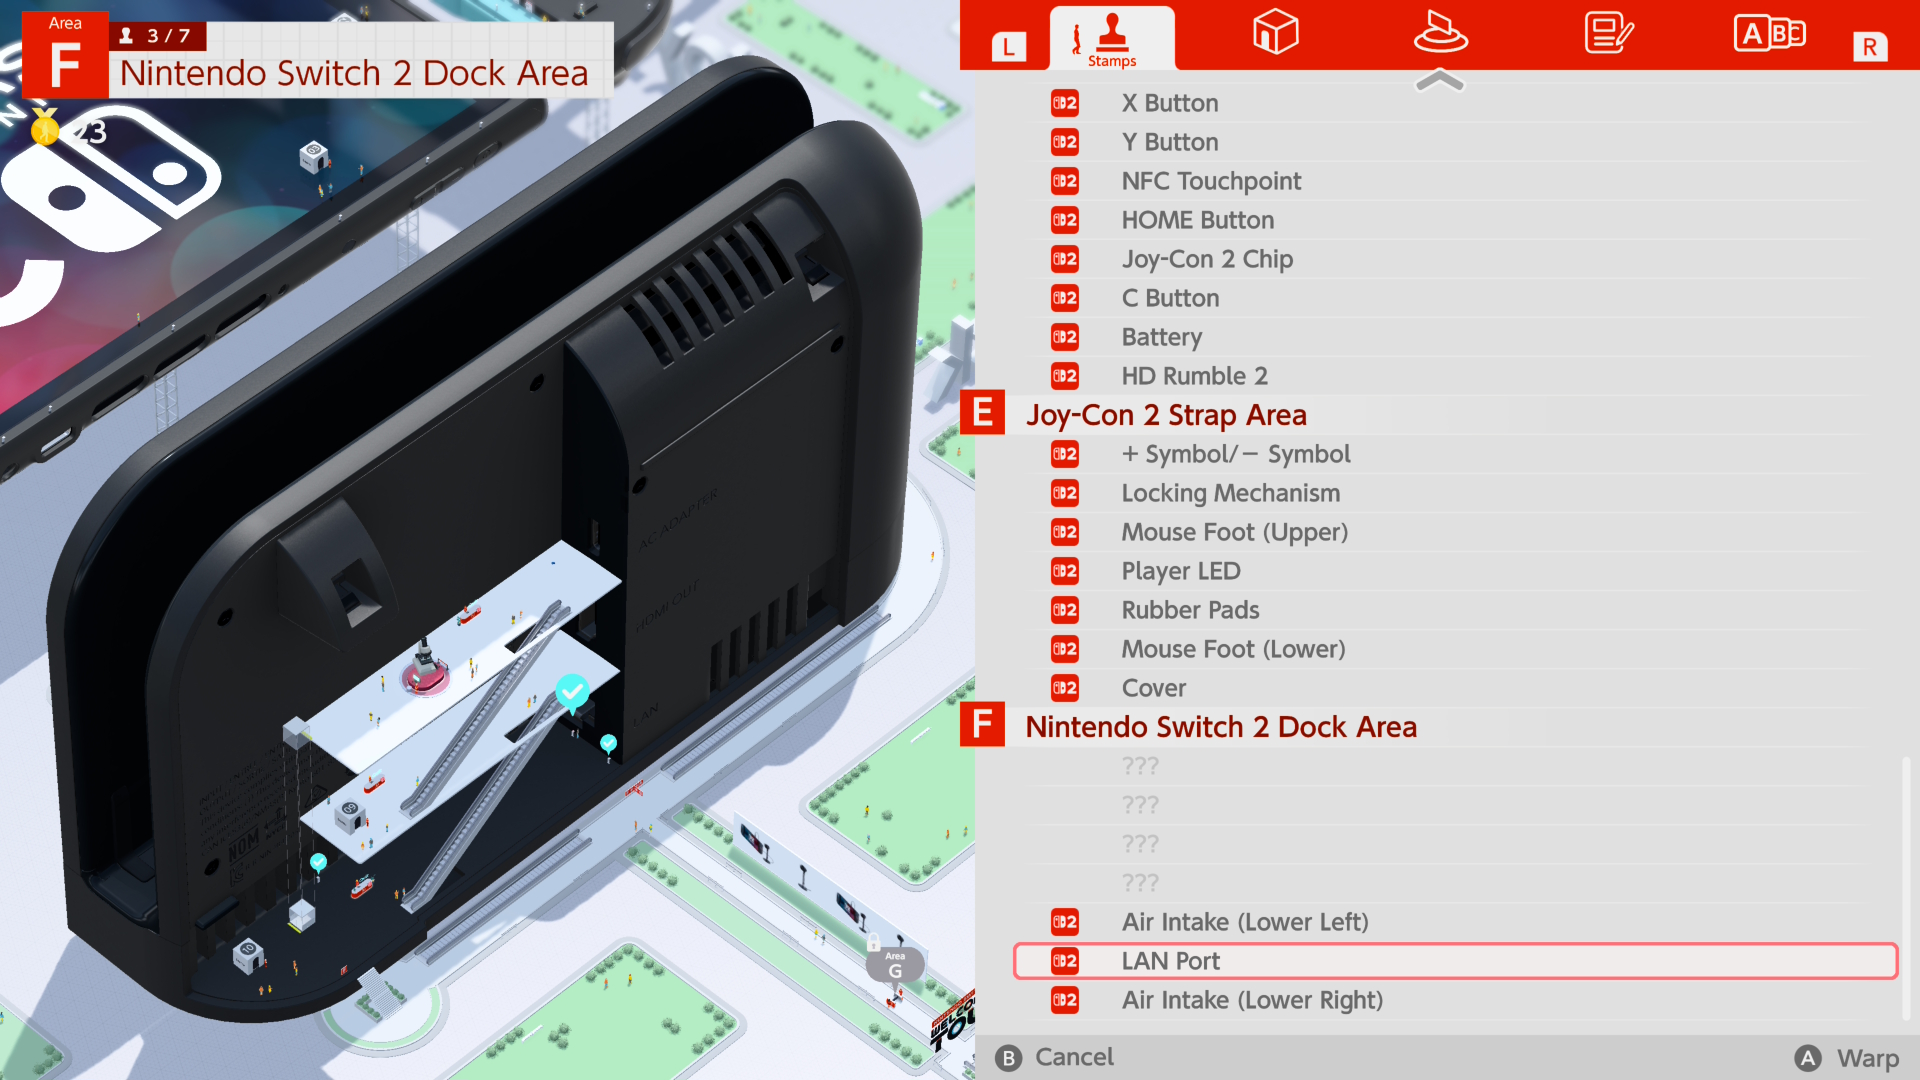Click stamp icon beside Joy-Con 2 Chip
The height and width of the screenshot is (1080, 1920).
click(1065, 259)
